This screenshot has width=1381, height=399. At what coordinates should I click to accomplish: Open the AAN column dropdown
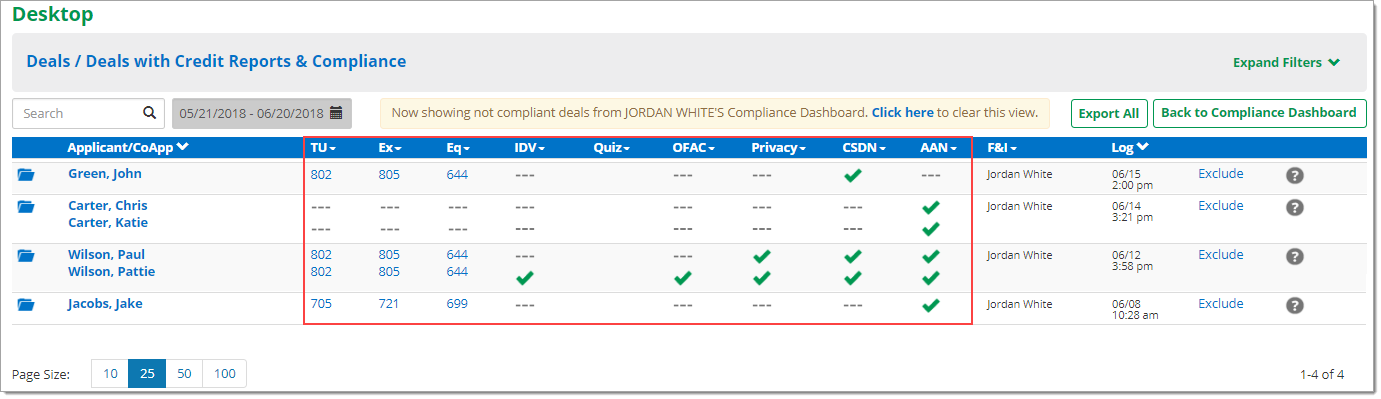click(938, 148)
